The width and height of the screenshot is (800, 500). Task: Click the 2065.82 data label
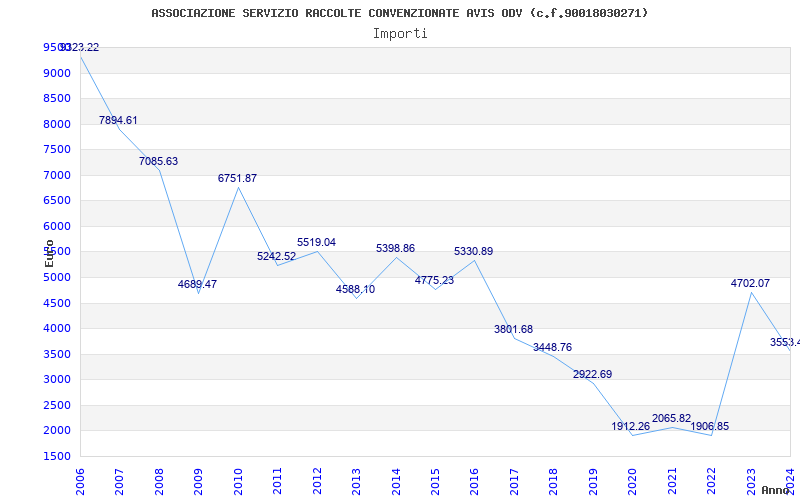click(671, 418)
